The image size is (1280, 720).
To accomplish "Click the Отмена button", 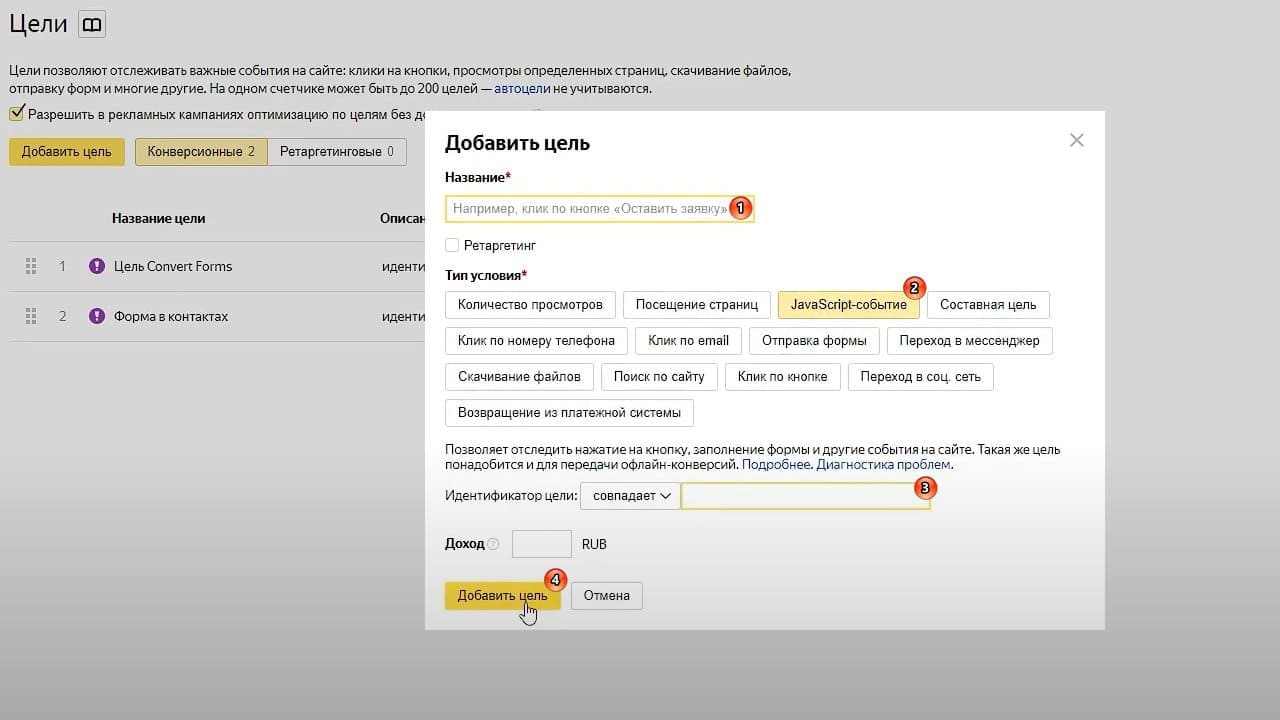I will (x=607, y=596).
